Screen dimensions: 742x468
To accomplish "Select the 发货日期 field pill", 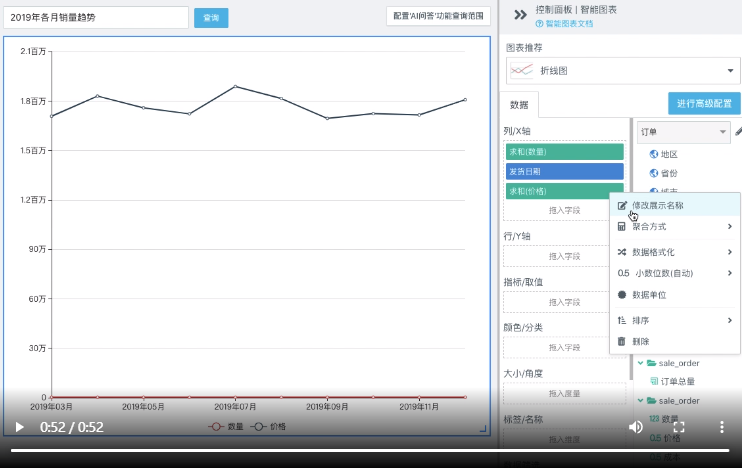I will 565,171.
